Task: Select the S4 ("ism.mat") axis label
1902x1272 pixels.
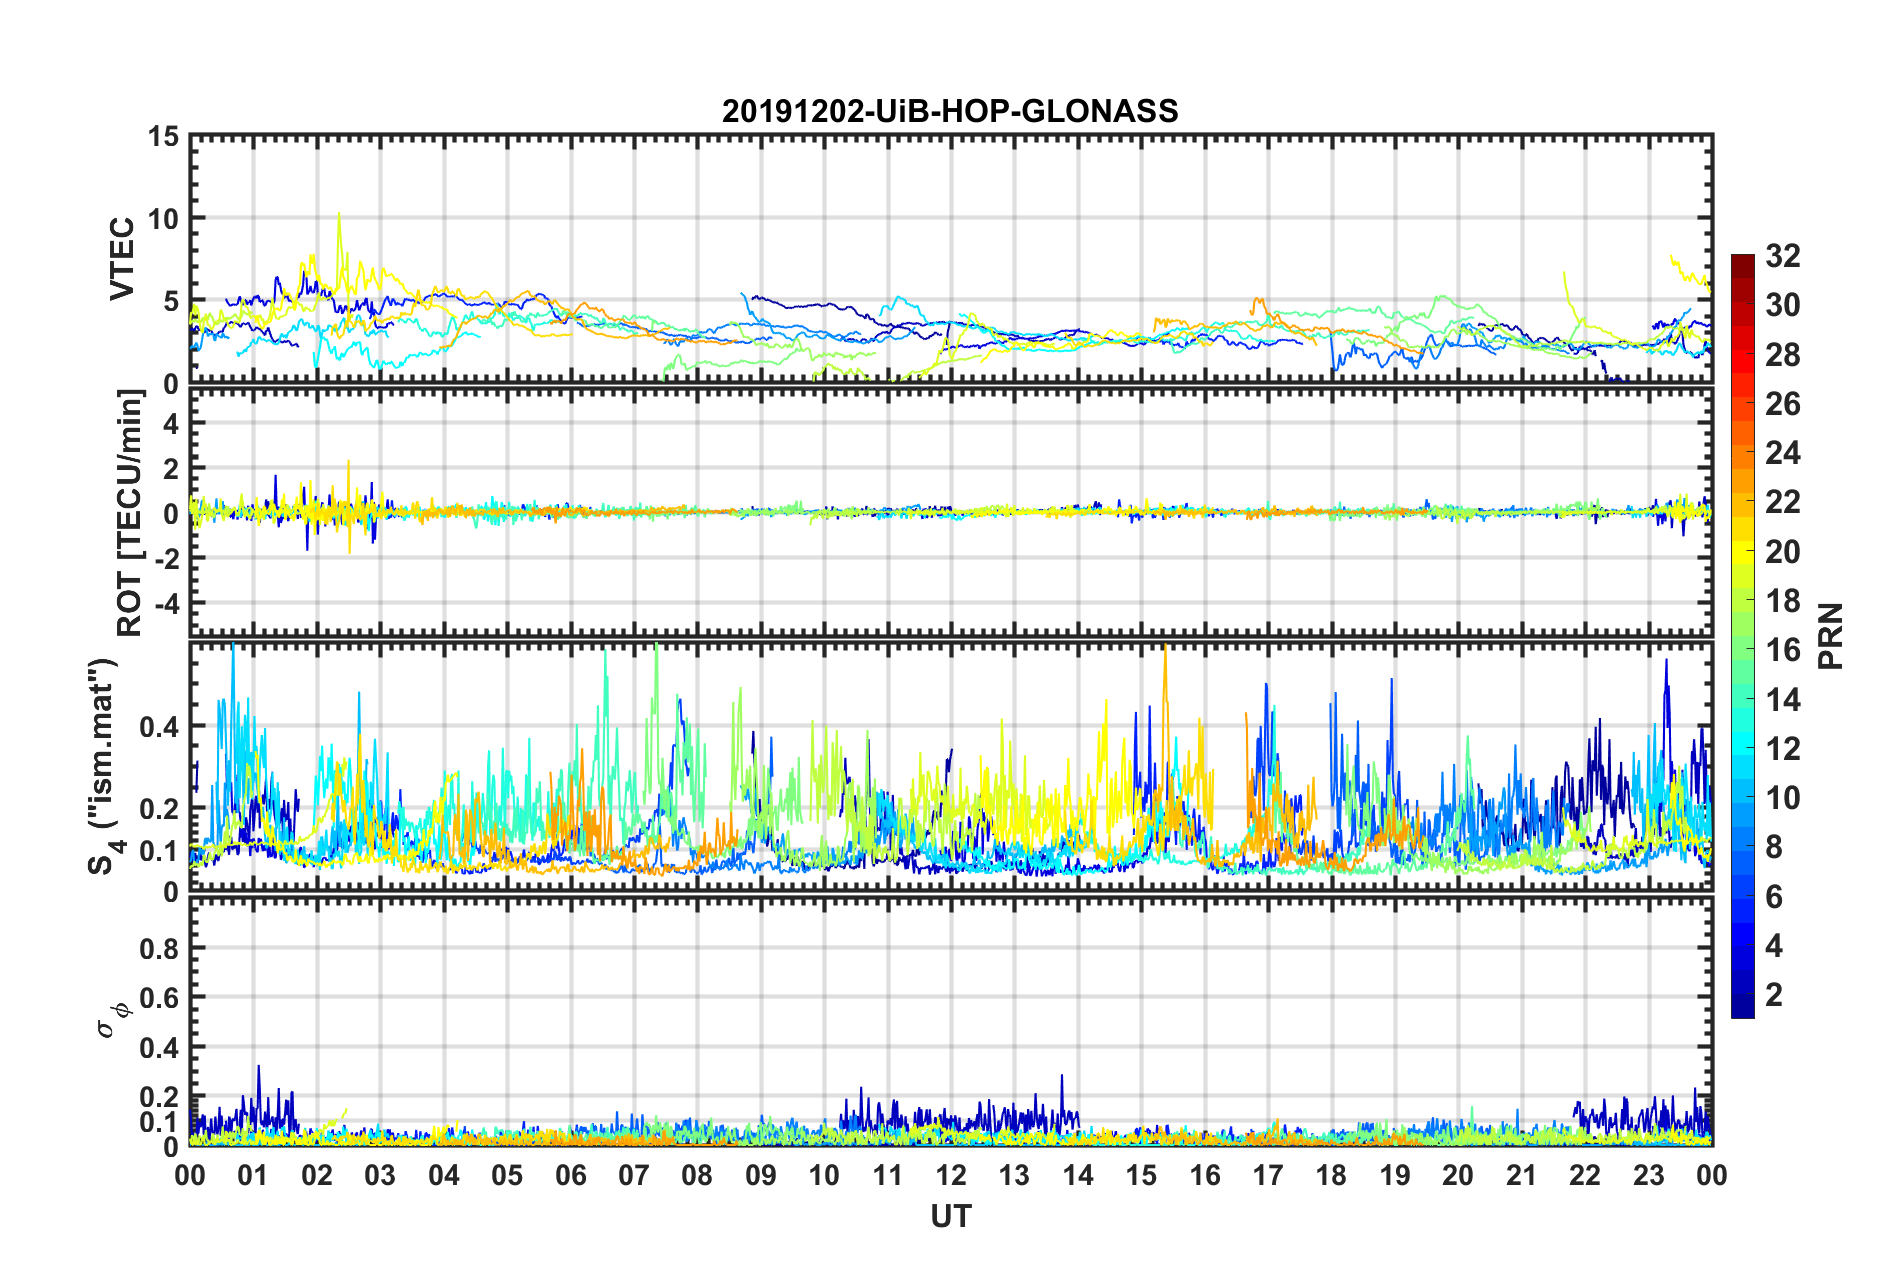Action: [x=104, y=765]
